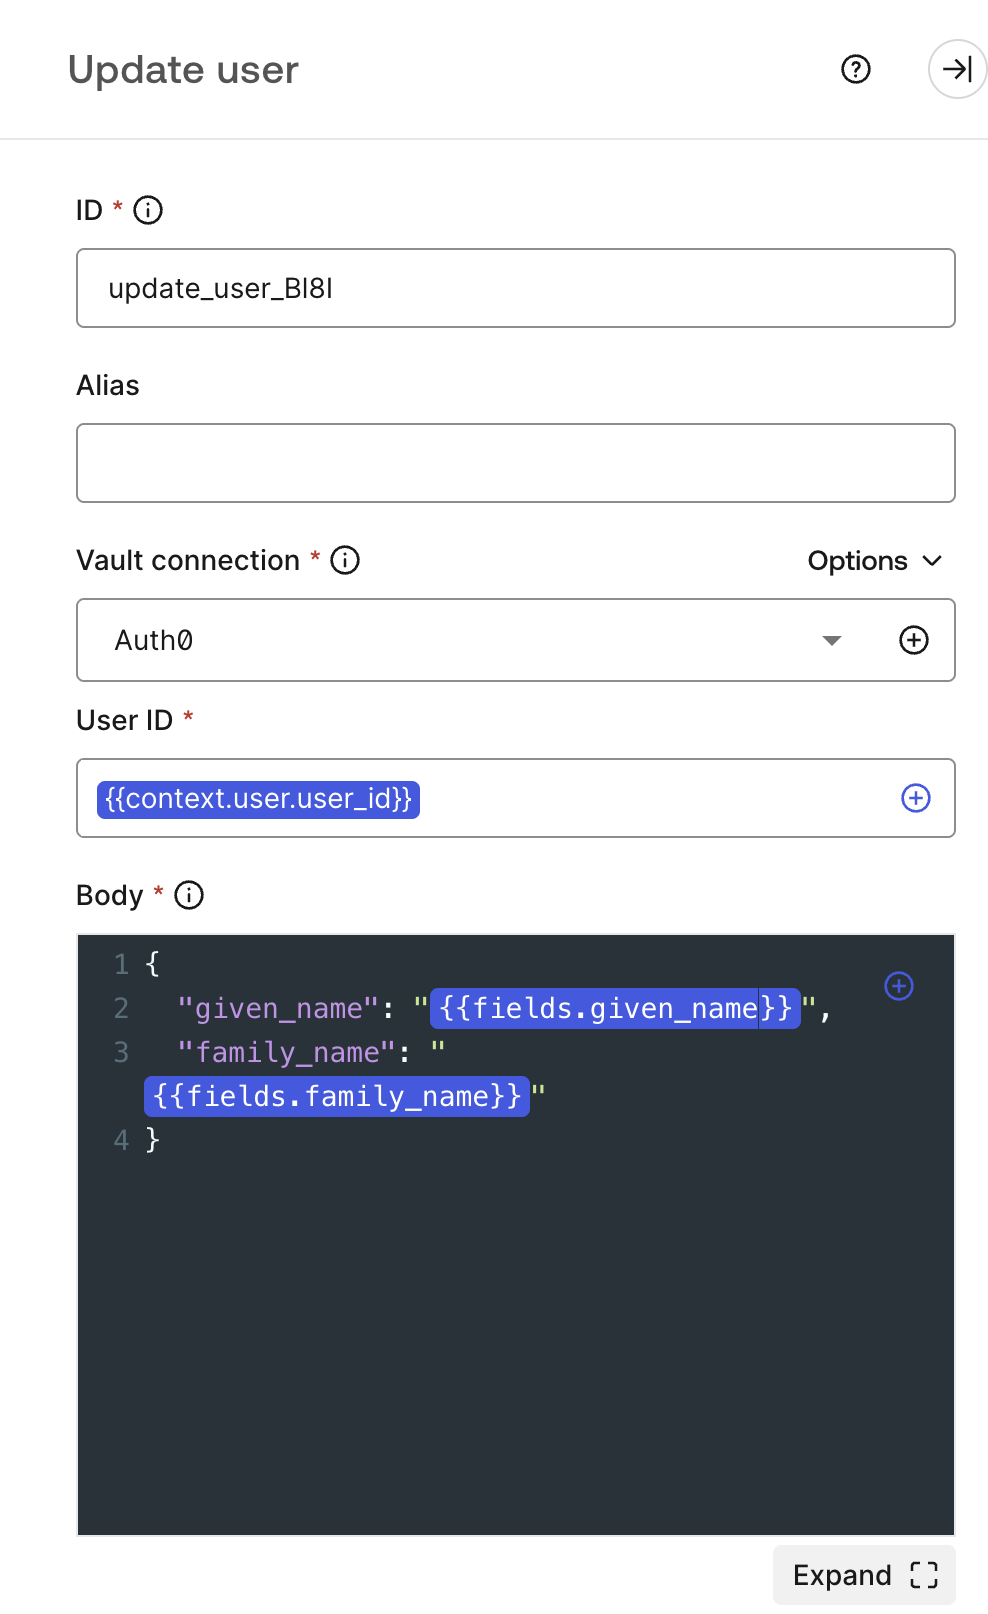Collapse the Update user side panel
988x1614 pixels.
tap(957, 69)
